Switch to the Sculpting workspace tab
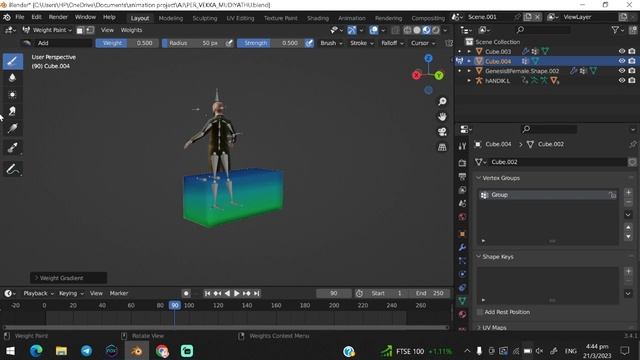The height and width of the screenshot is (360, 640). click(204, 18)
